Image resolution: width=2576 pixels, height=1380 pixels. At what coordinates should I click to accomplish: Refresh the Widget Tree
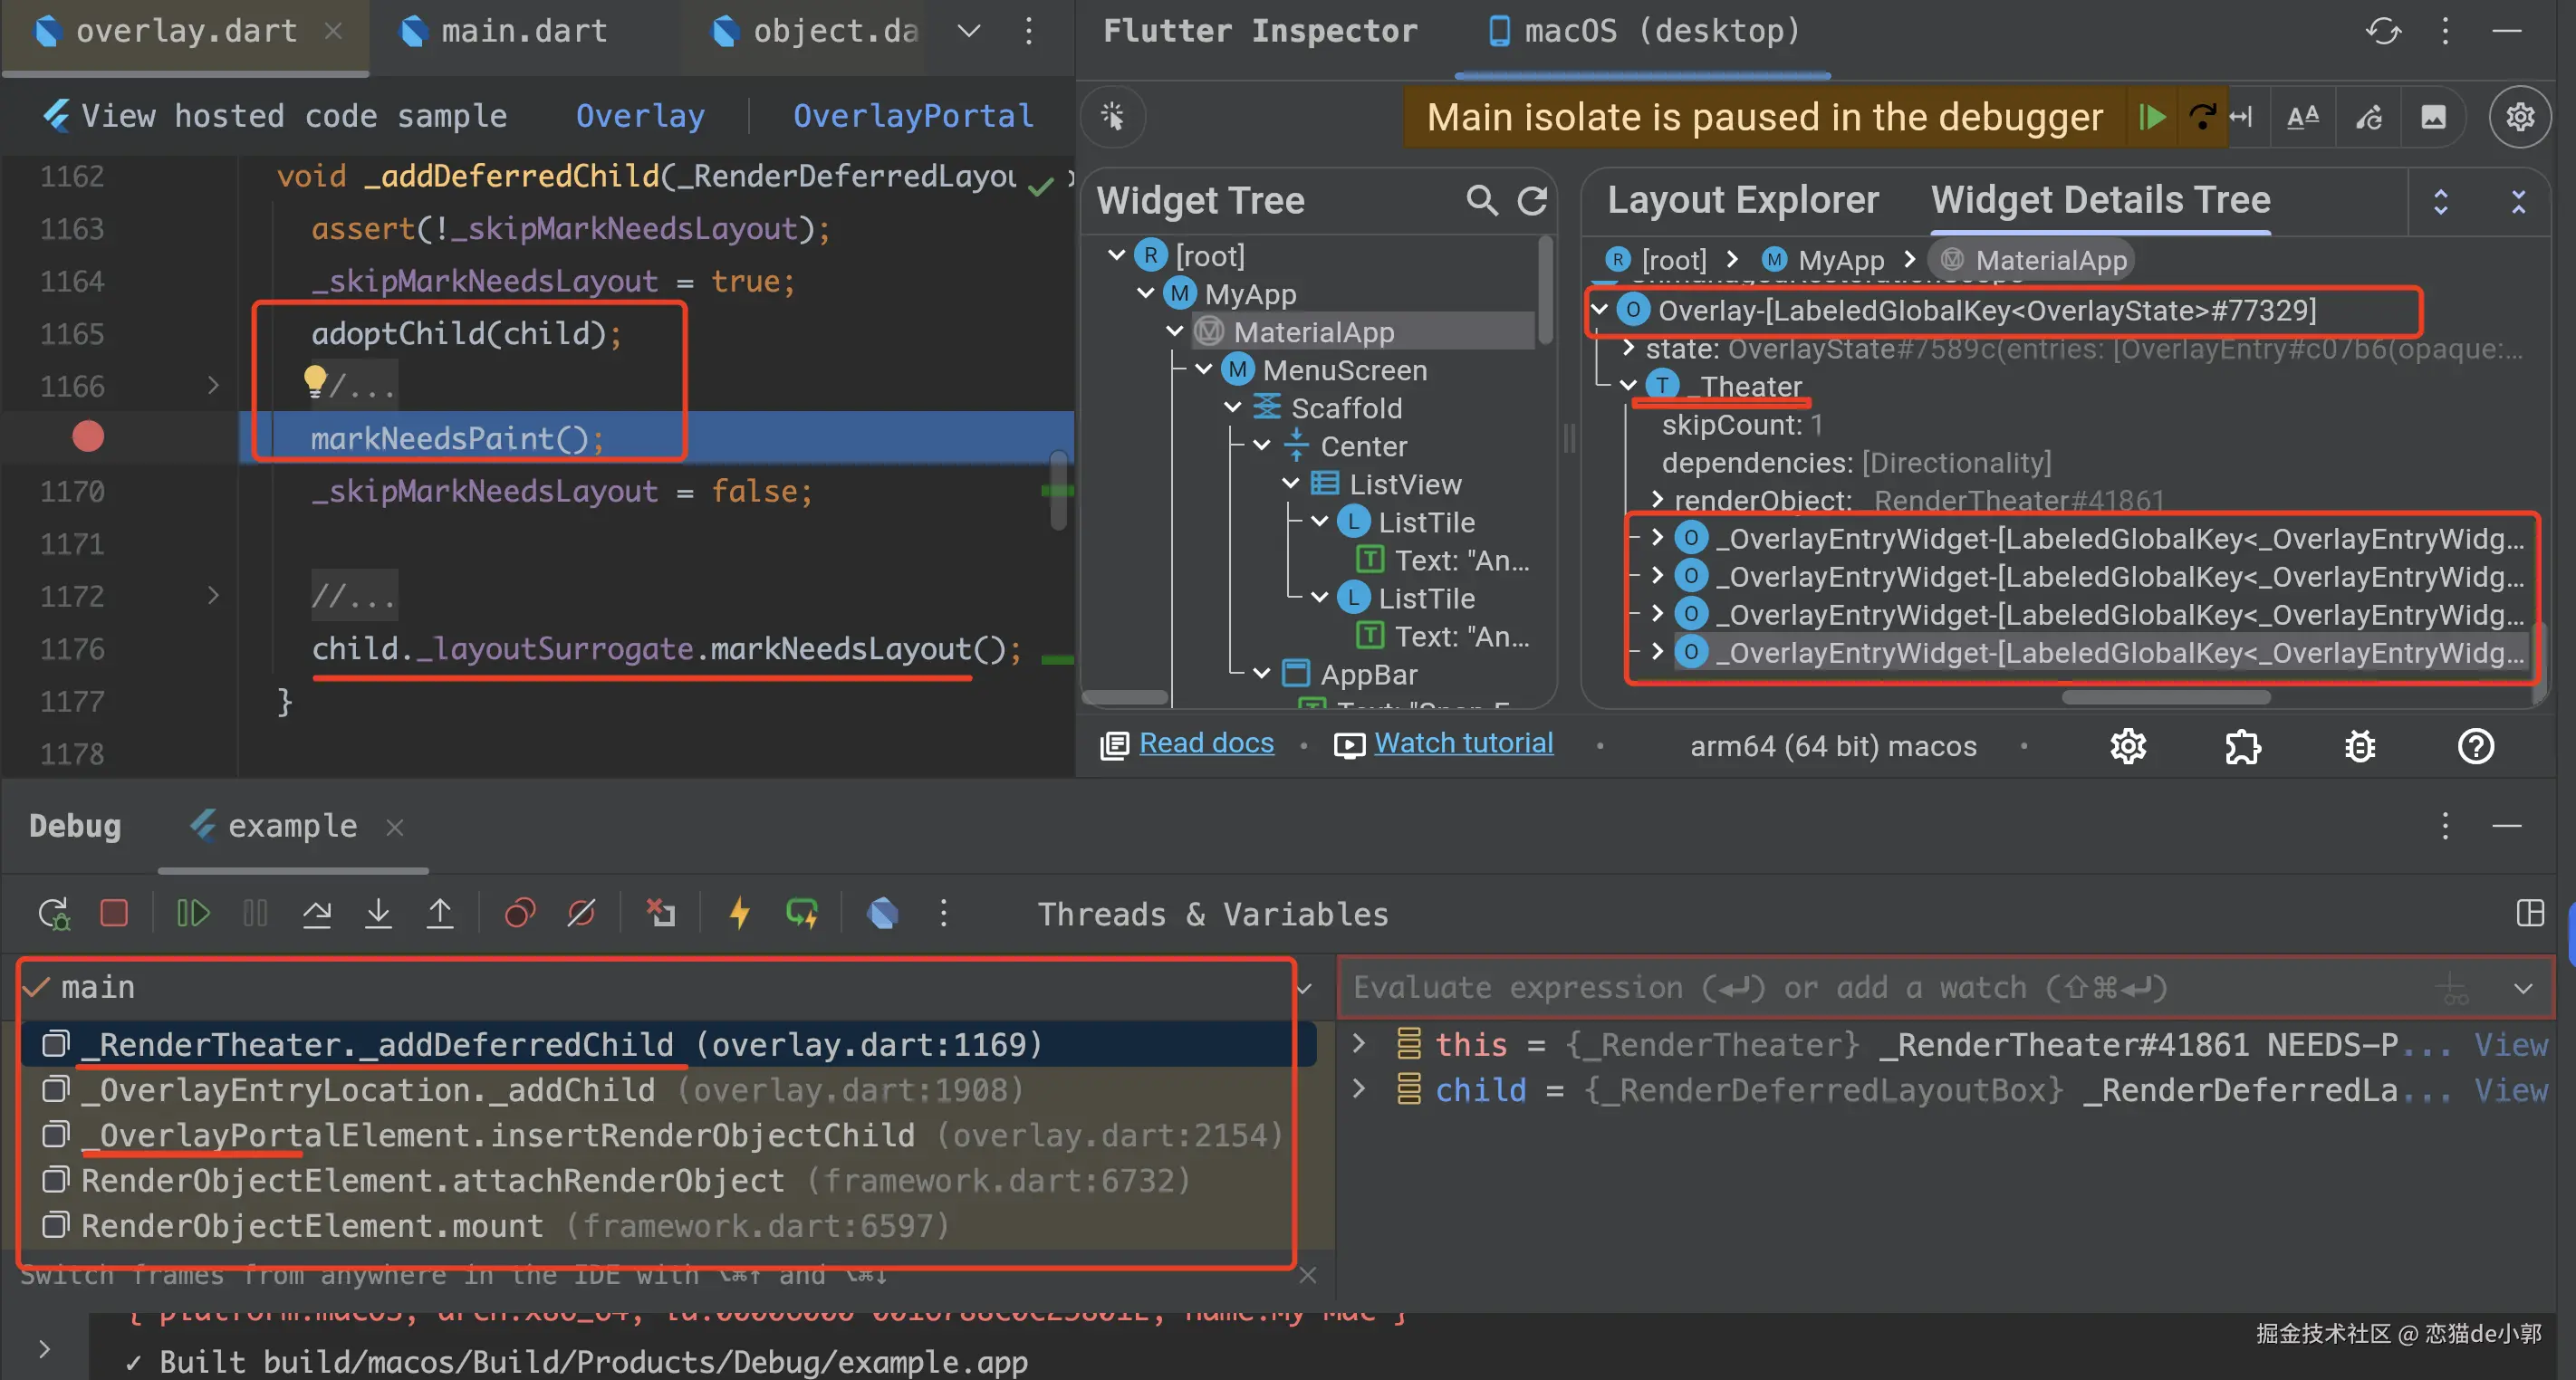click(x=1532, y=201)
